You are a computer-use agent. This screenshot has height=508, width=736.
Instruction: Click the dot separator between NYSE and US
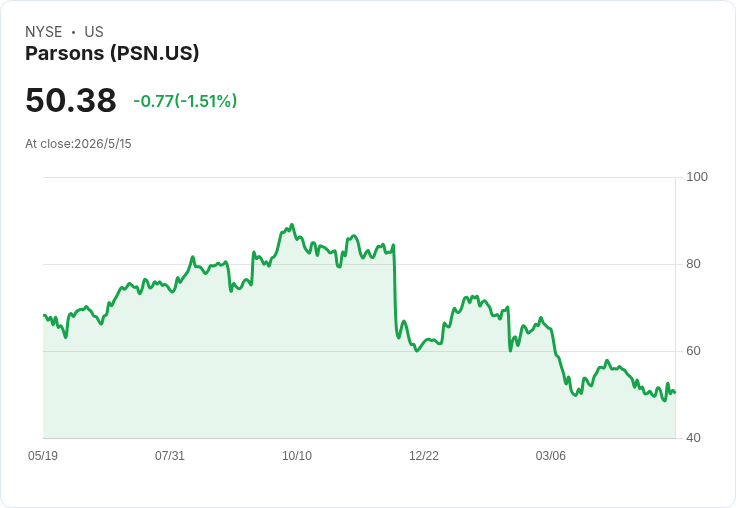coord(73,32)
